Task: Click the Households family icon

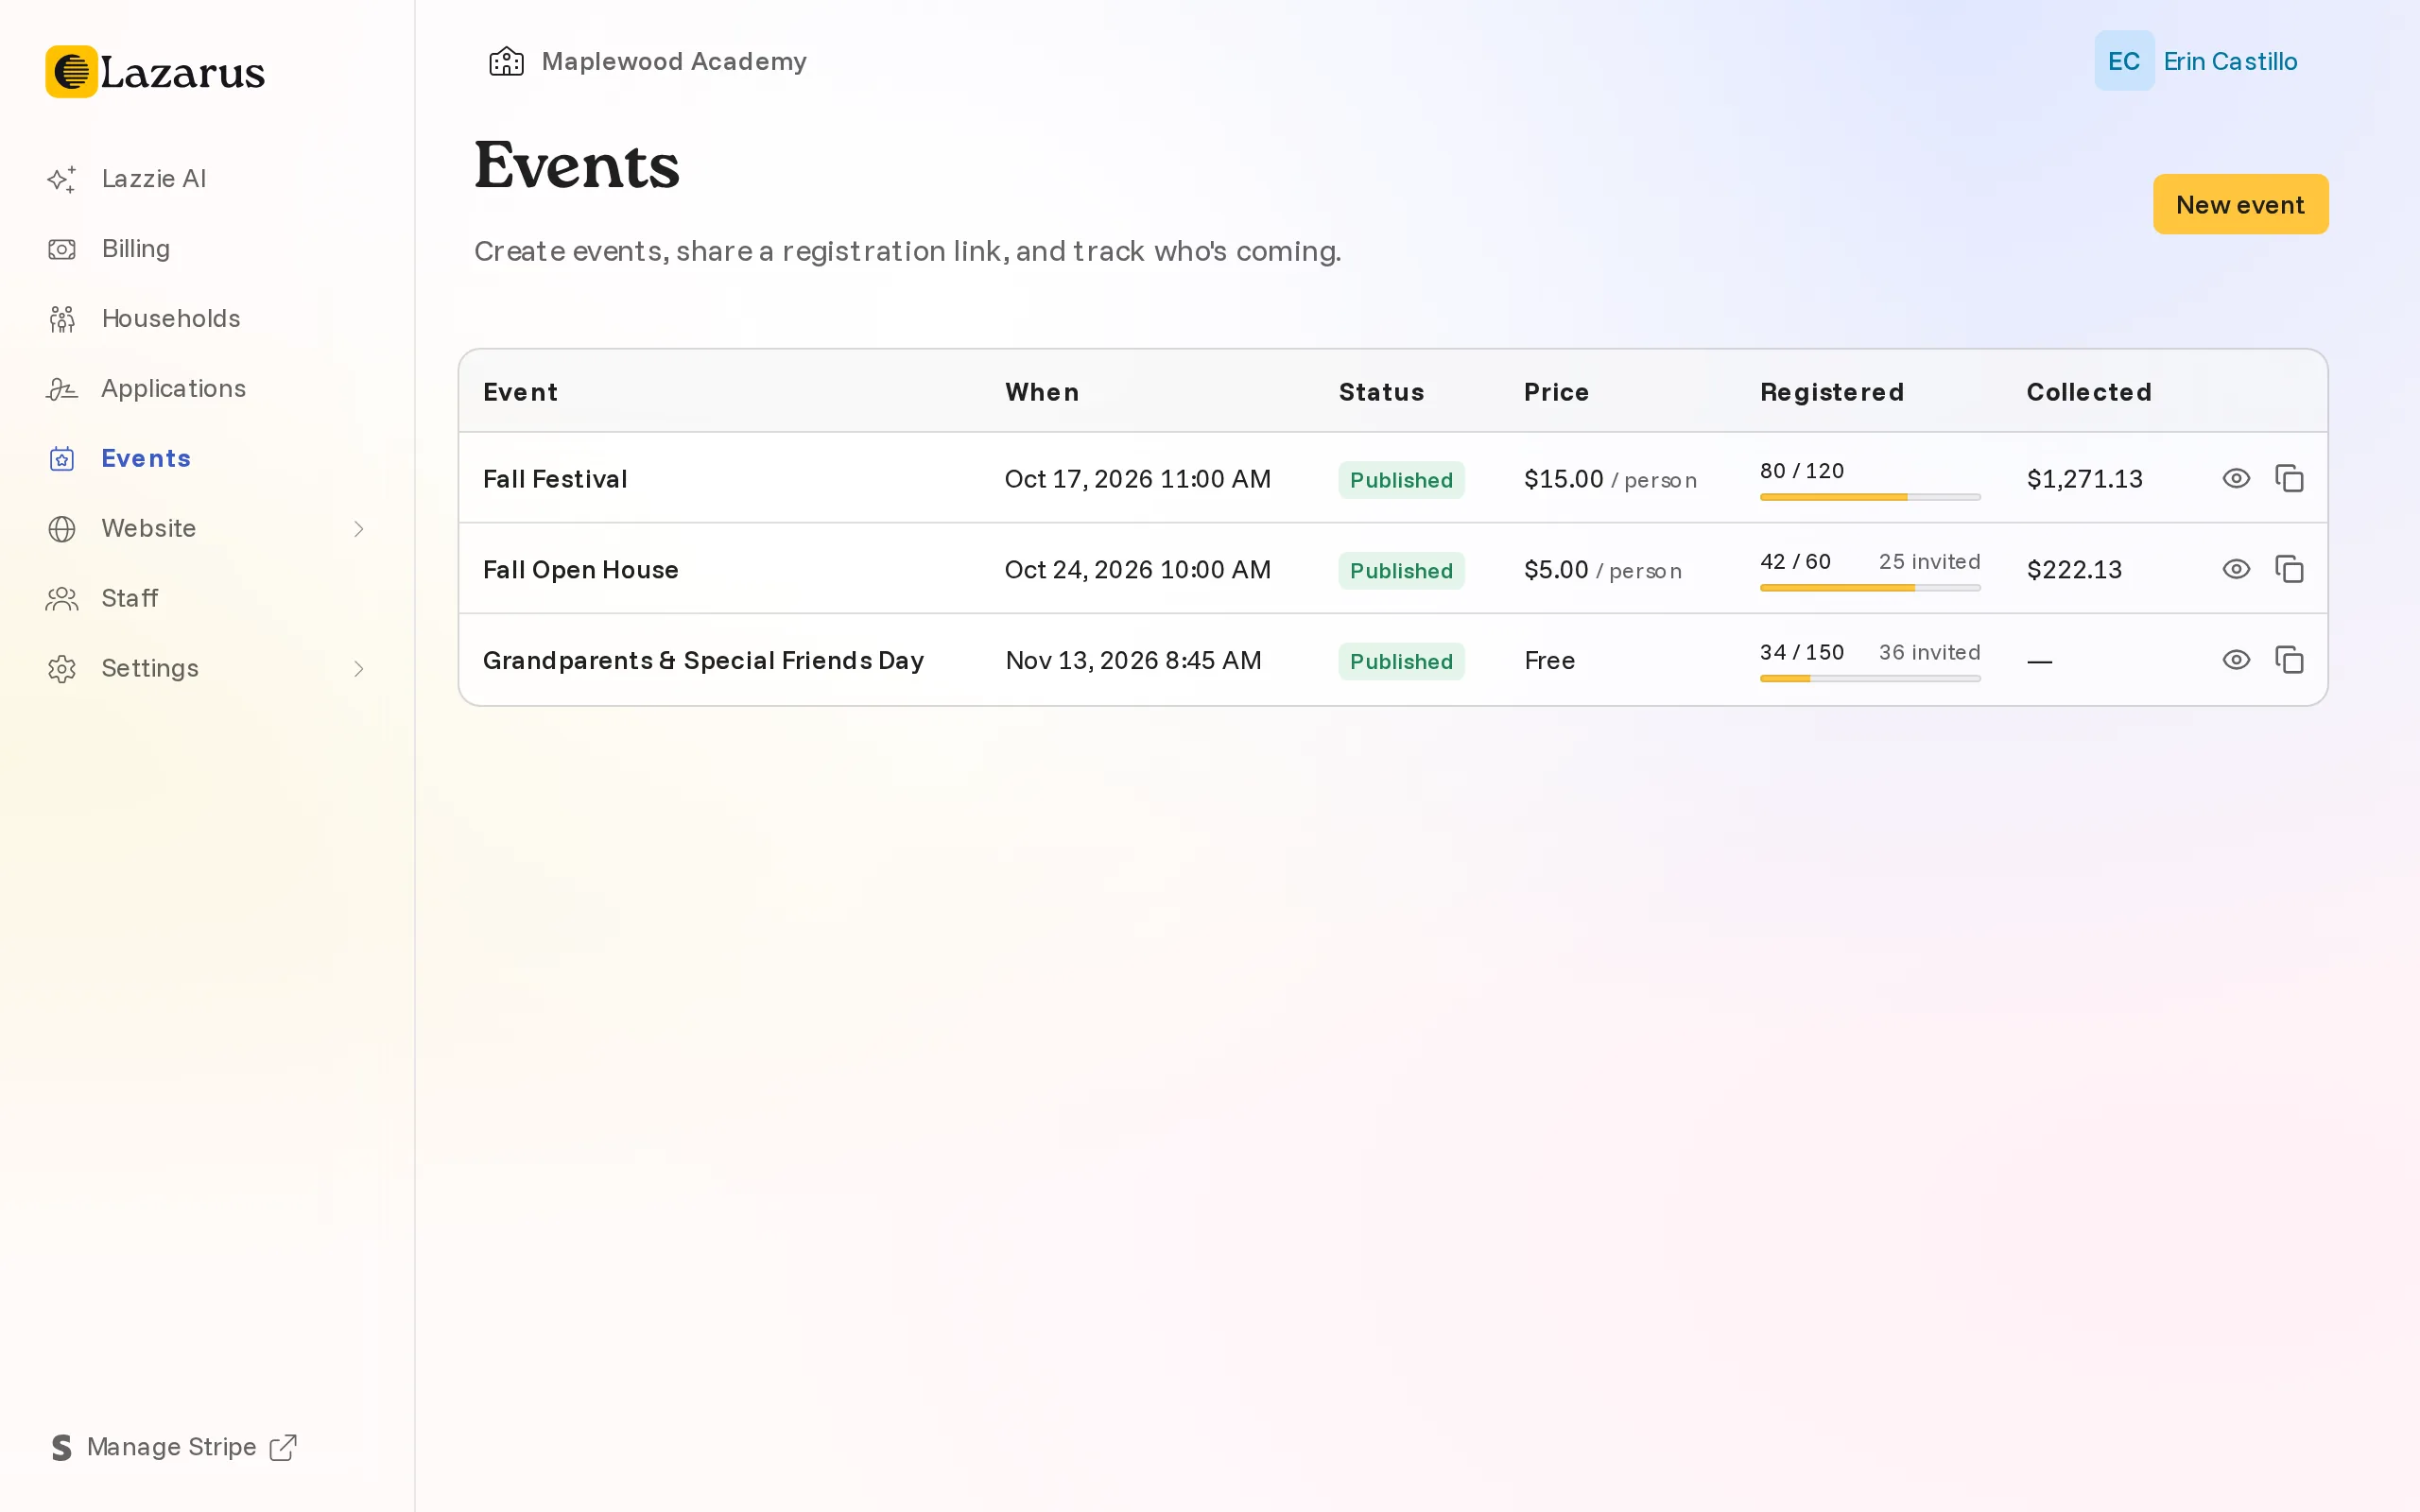Action: tap(62, 319)
